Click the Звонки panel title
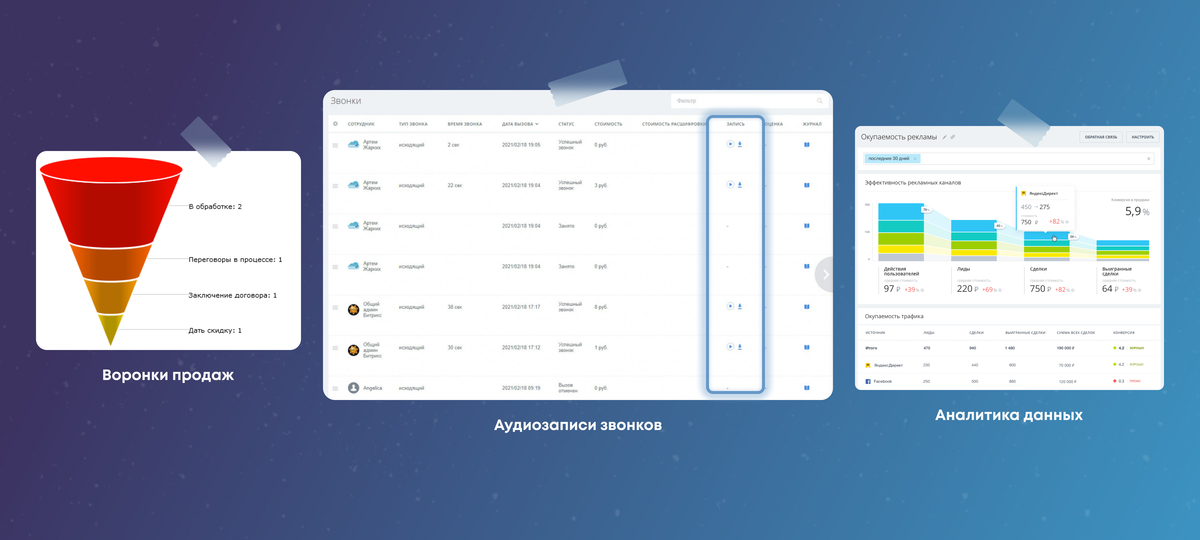 (x=346, y=101)
